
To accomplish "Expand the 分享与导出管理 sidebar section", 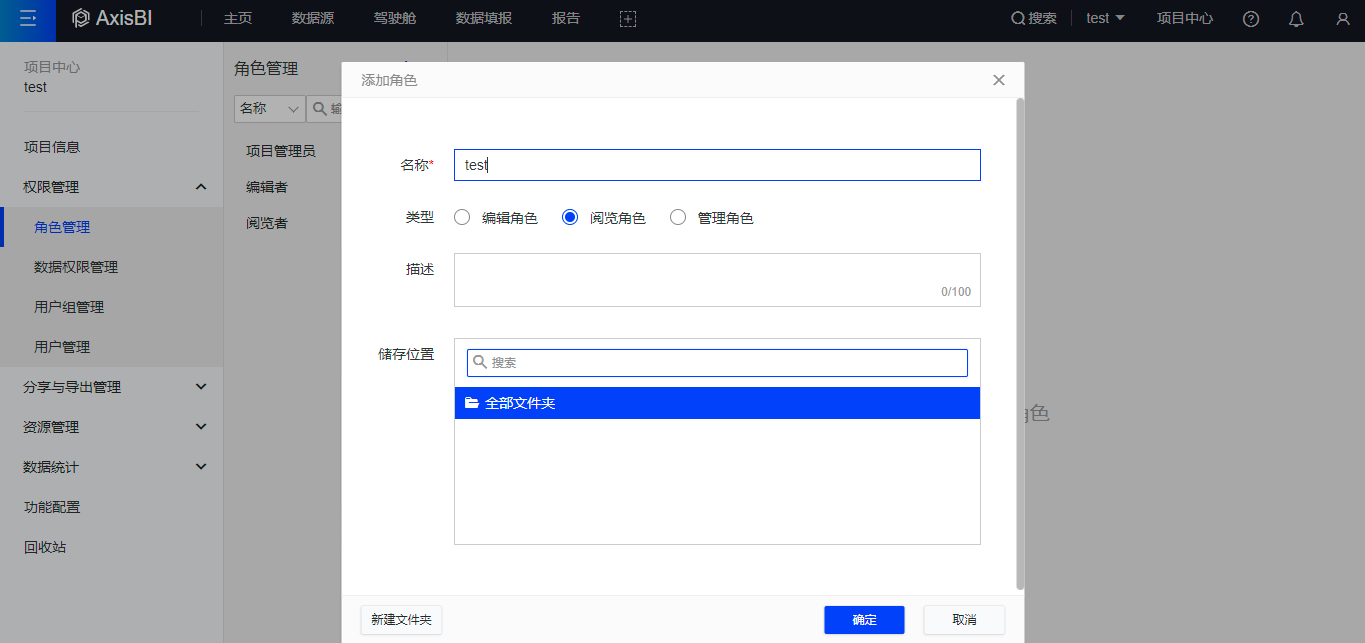I will [x=201, y=387].
